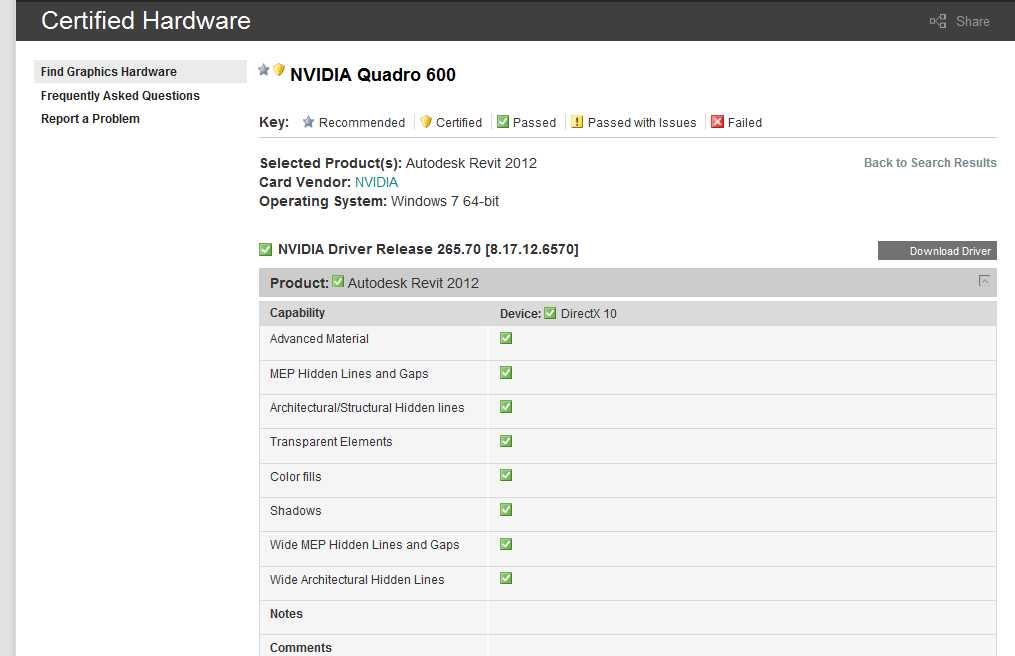Click the Certified Hardware page title

point(146,21)
